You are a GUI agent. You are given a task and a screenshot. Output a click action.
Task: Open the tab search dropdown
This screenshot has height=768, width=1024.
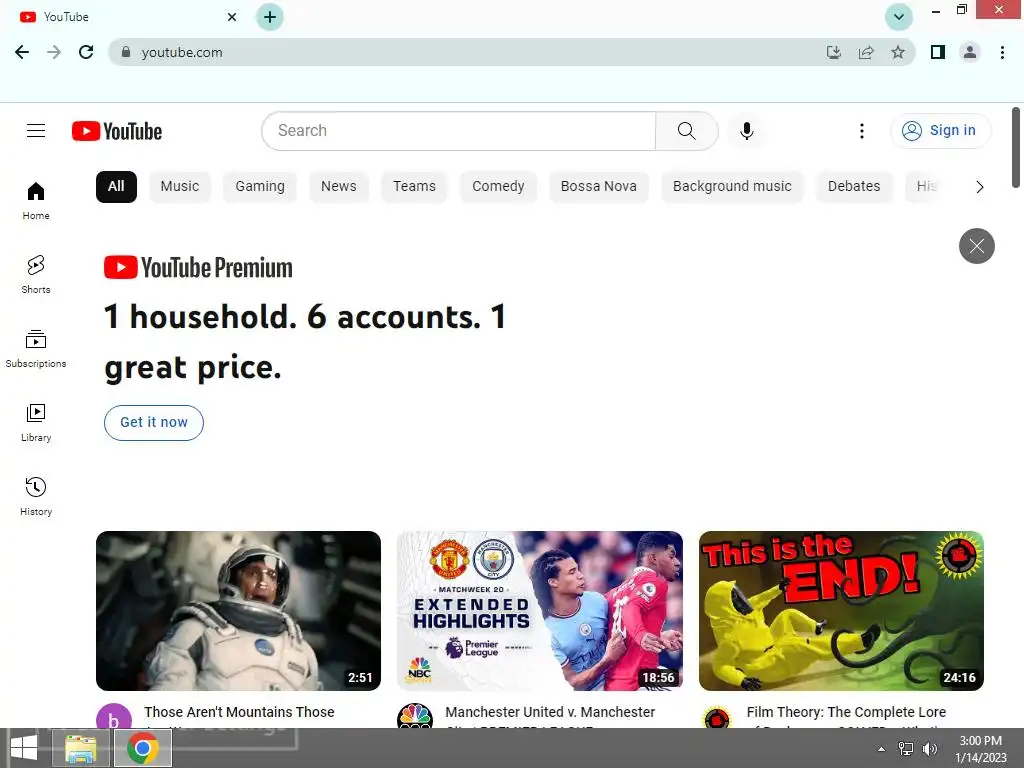899,17
